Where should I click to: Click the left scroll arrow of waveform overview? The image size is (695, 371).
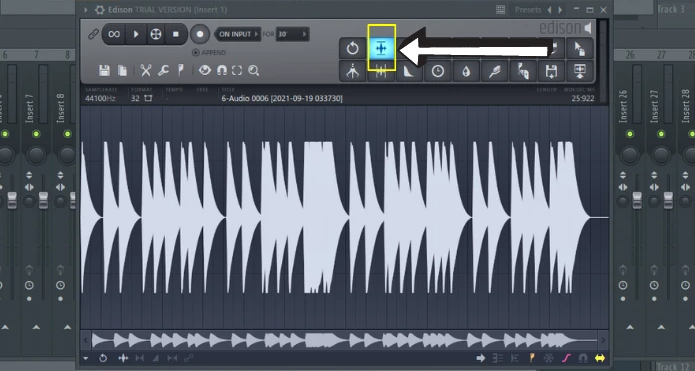click(x=86, y=340)
